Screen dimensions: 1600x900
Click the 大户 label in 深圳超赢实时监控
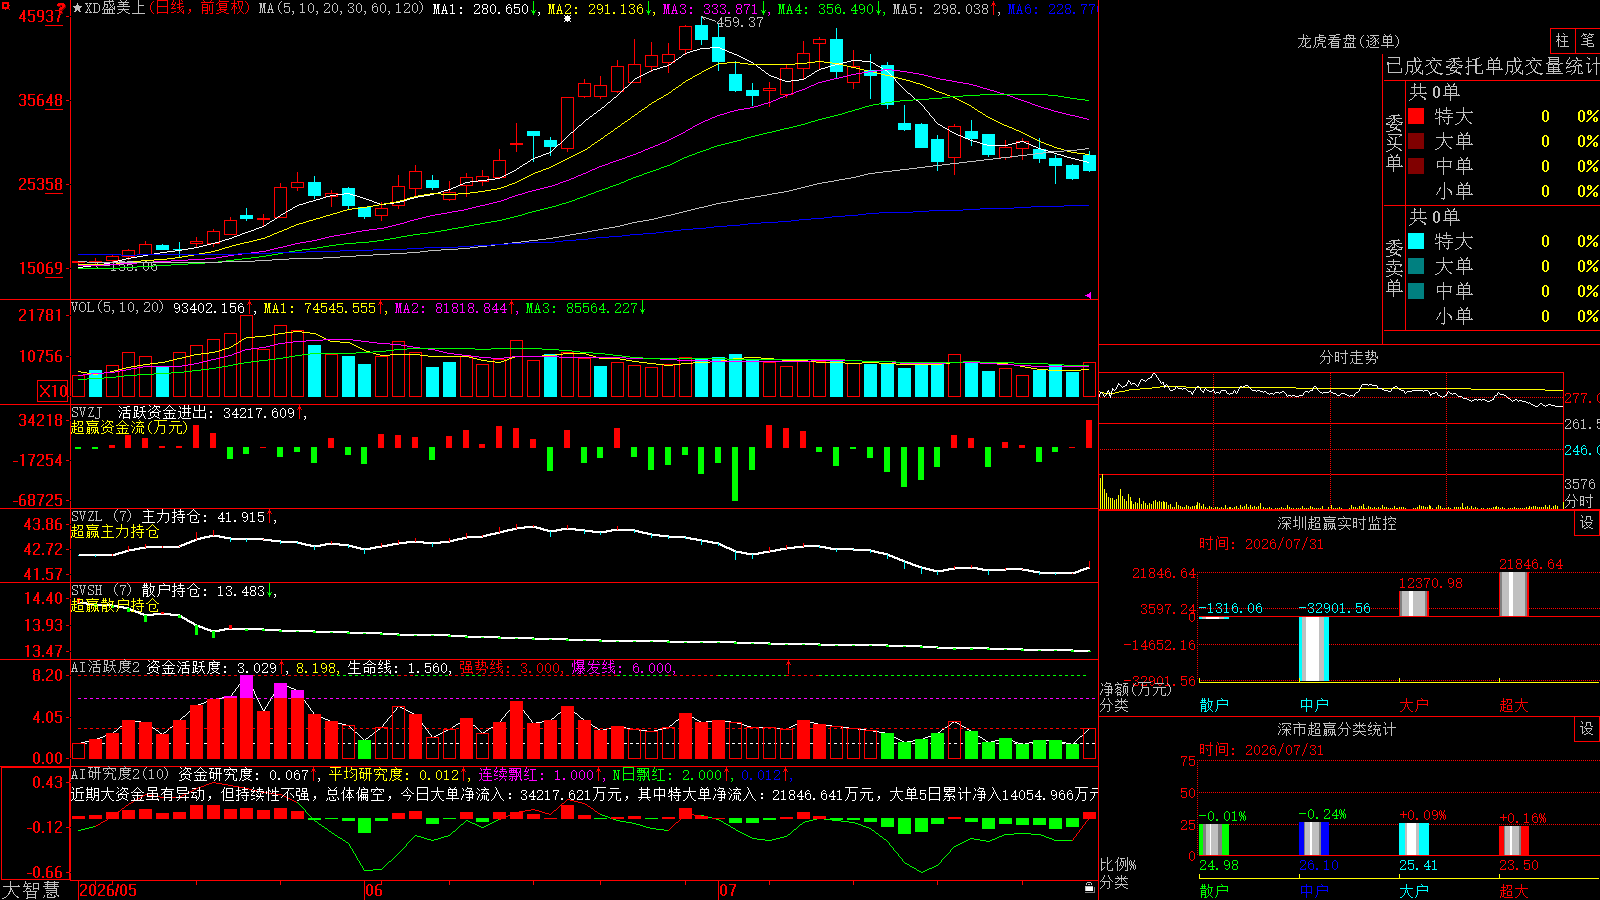1414,705
